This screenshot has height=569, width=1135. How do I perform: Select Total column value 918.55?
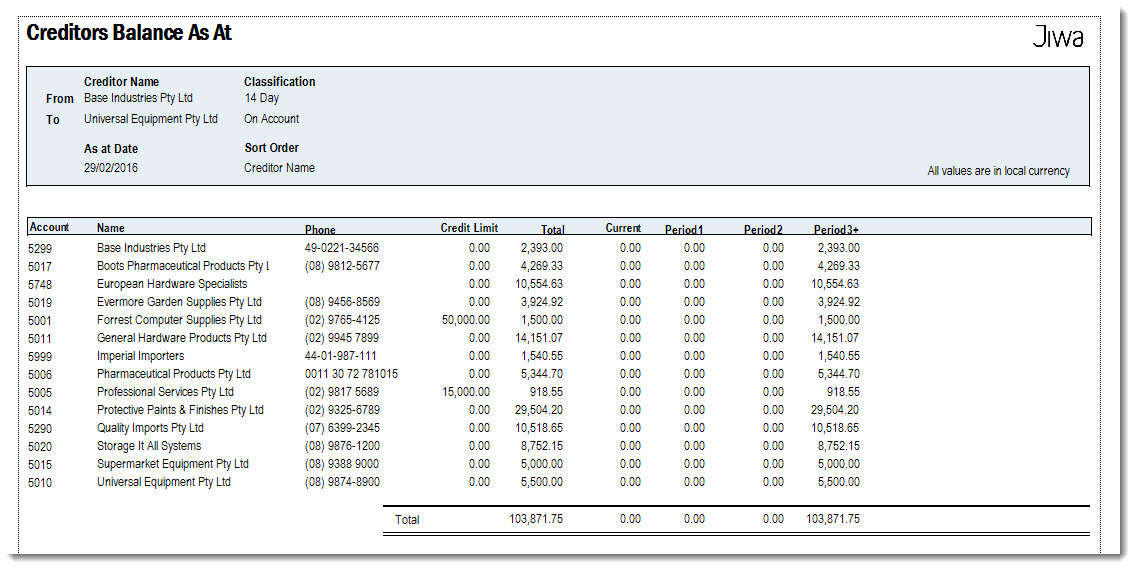point(546,392)
